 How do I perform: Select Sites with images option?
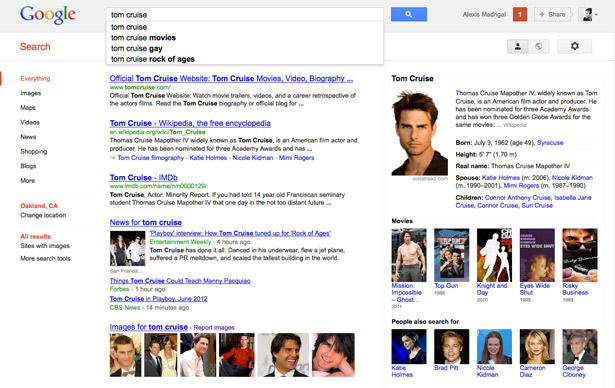45,246
